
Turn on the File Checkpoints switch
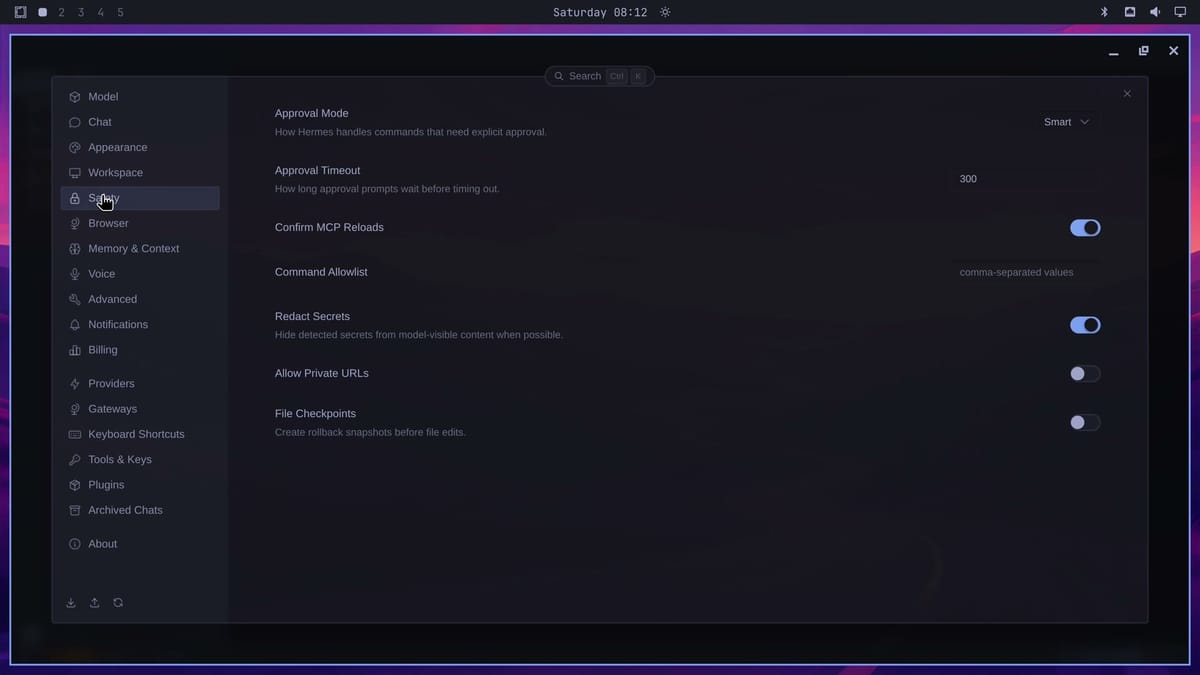[x=1085, y=423]
